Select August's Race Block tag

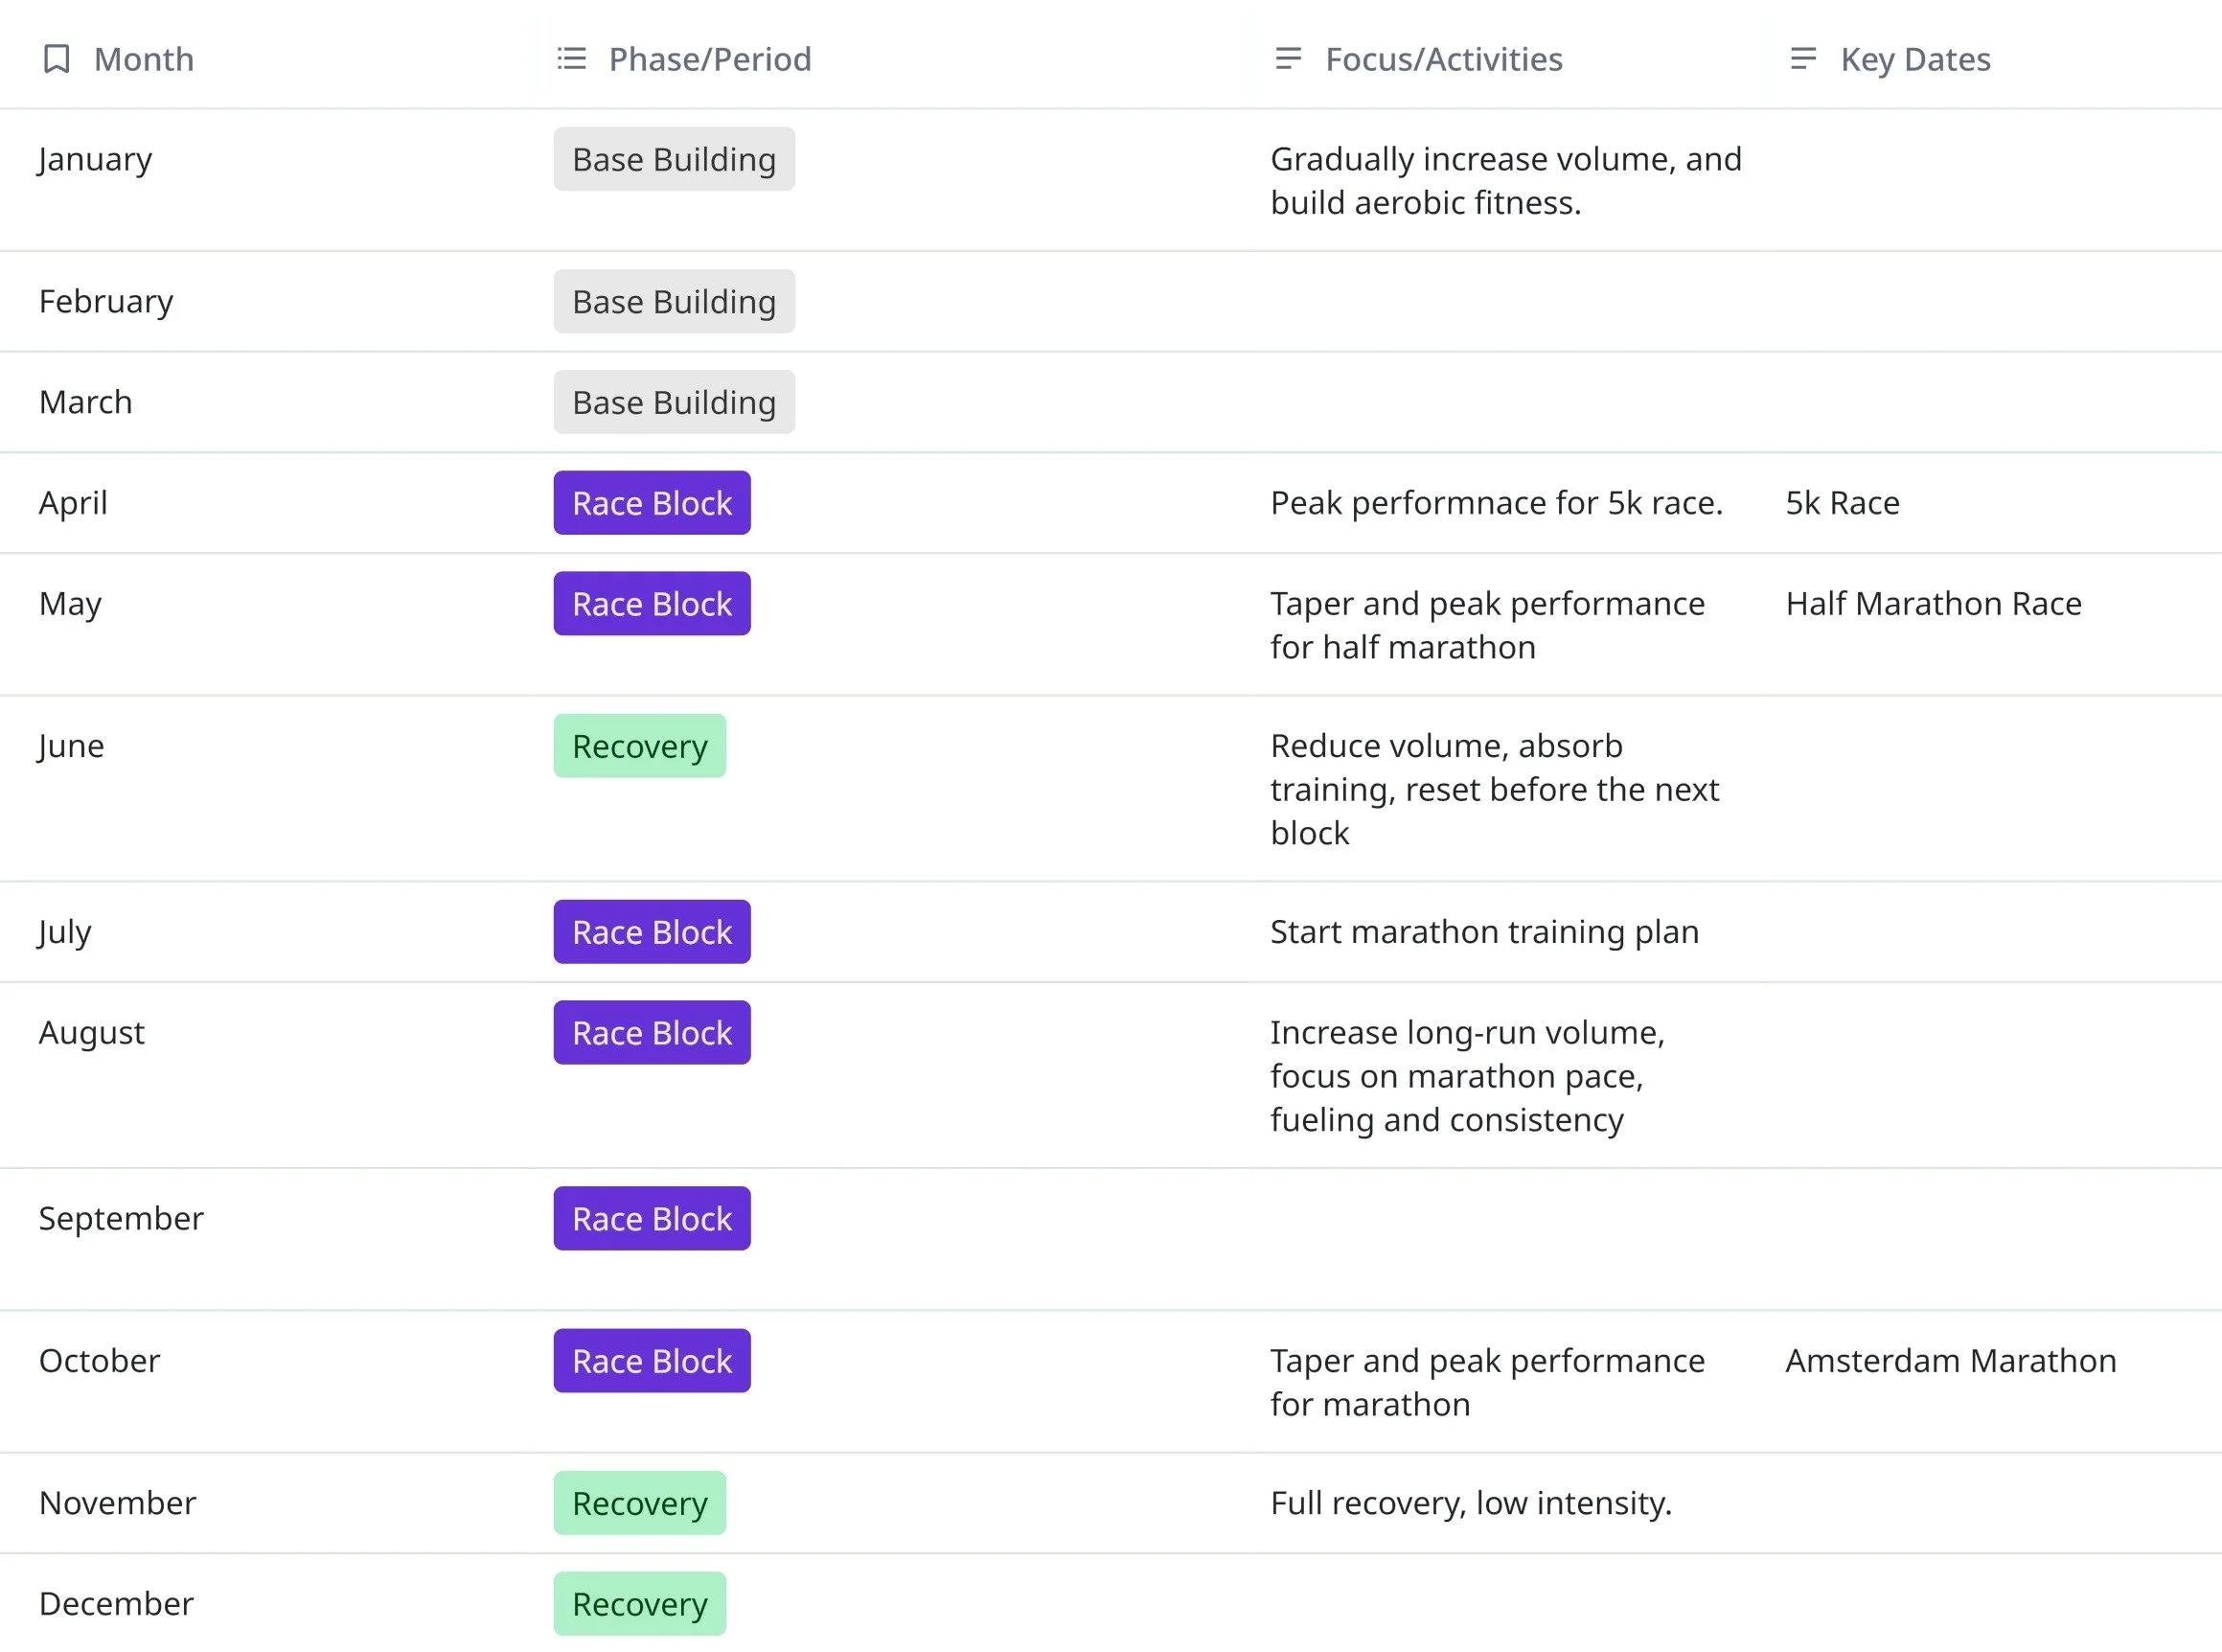651,1033
